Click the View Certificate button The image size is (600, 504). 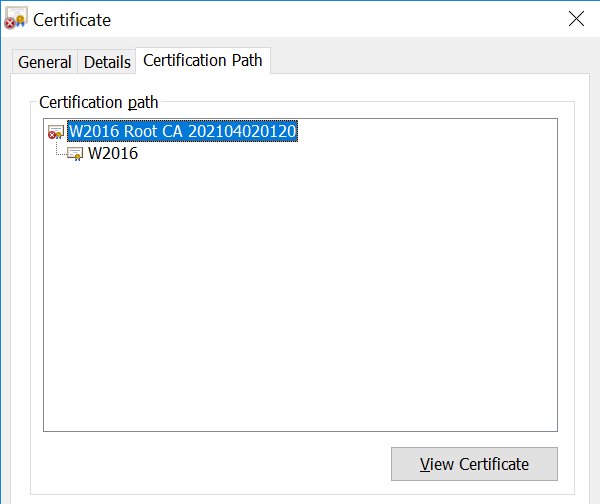(x=474, y=464)
